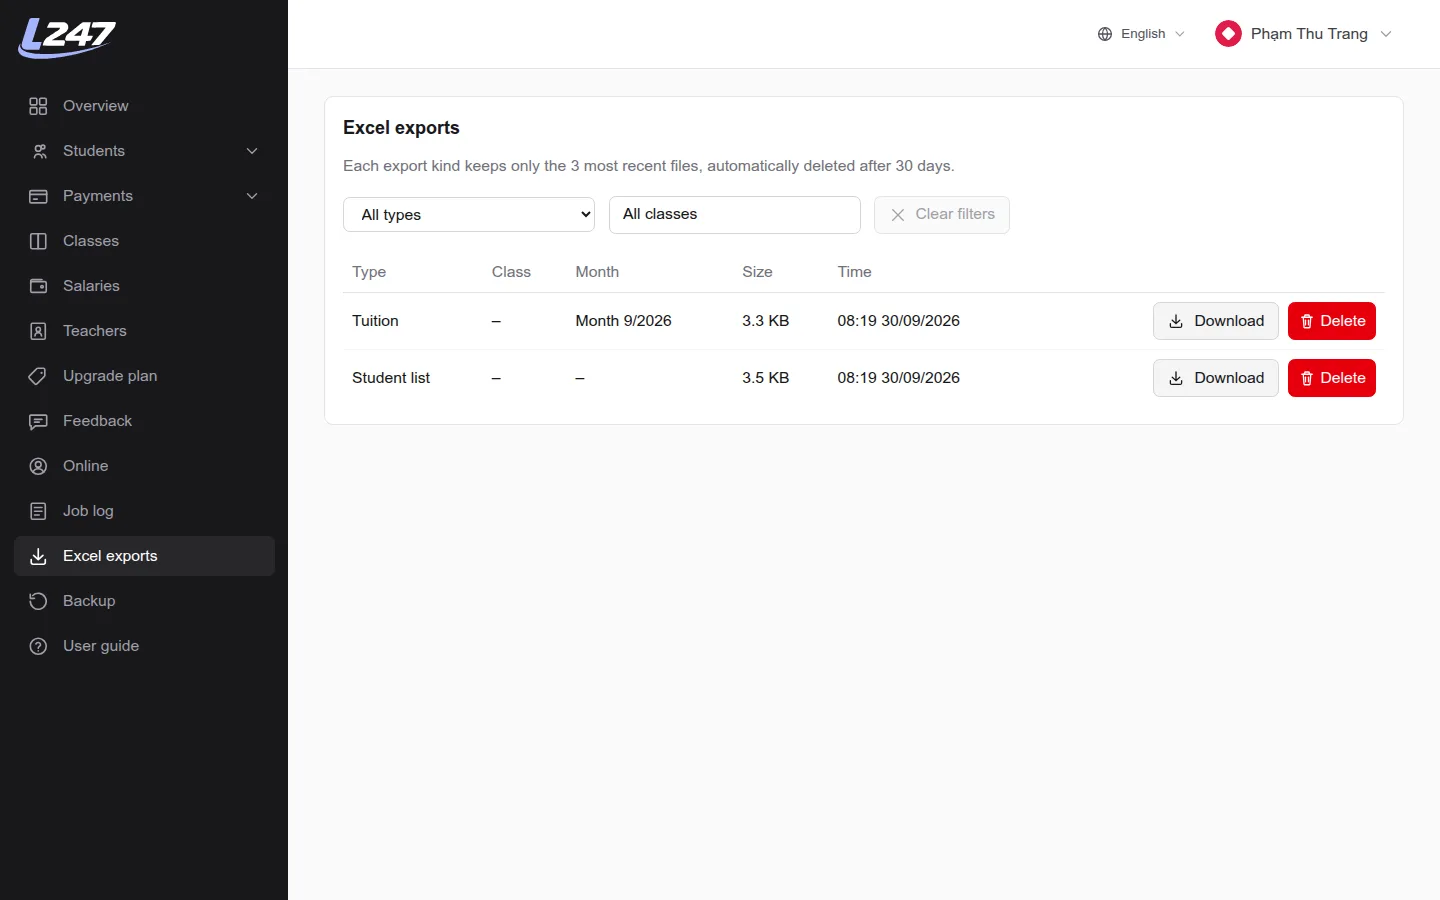Click the User guide question-mark icon
Screen dimensions: 1440x900
tap(38, 646)
